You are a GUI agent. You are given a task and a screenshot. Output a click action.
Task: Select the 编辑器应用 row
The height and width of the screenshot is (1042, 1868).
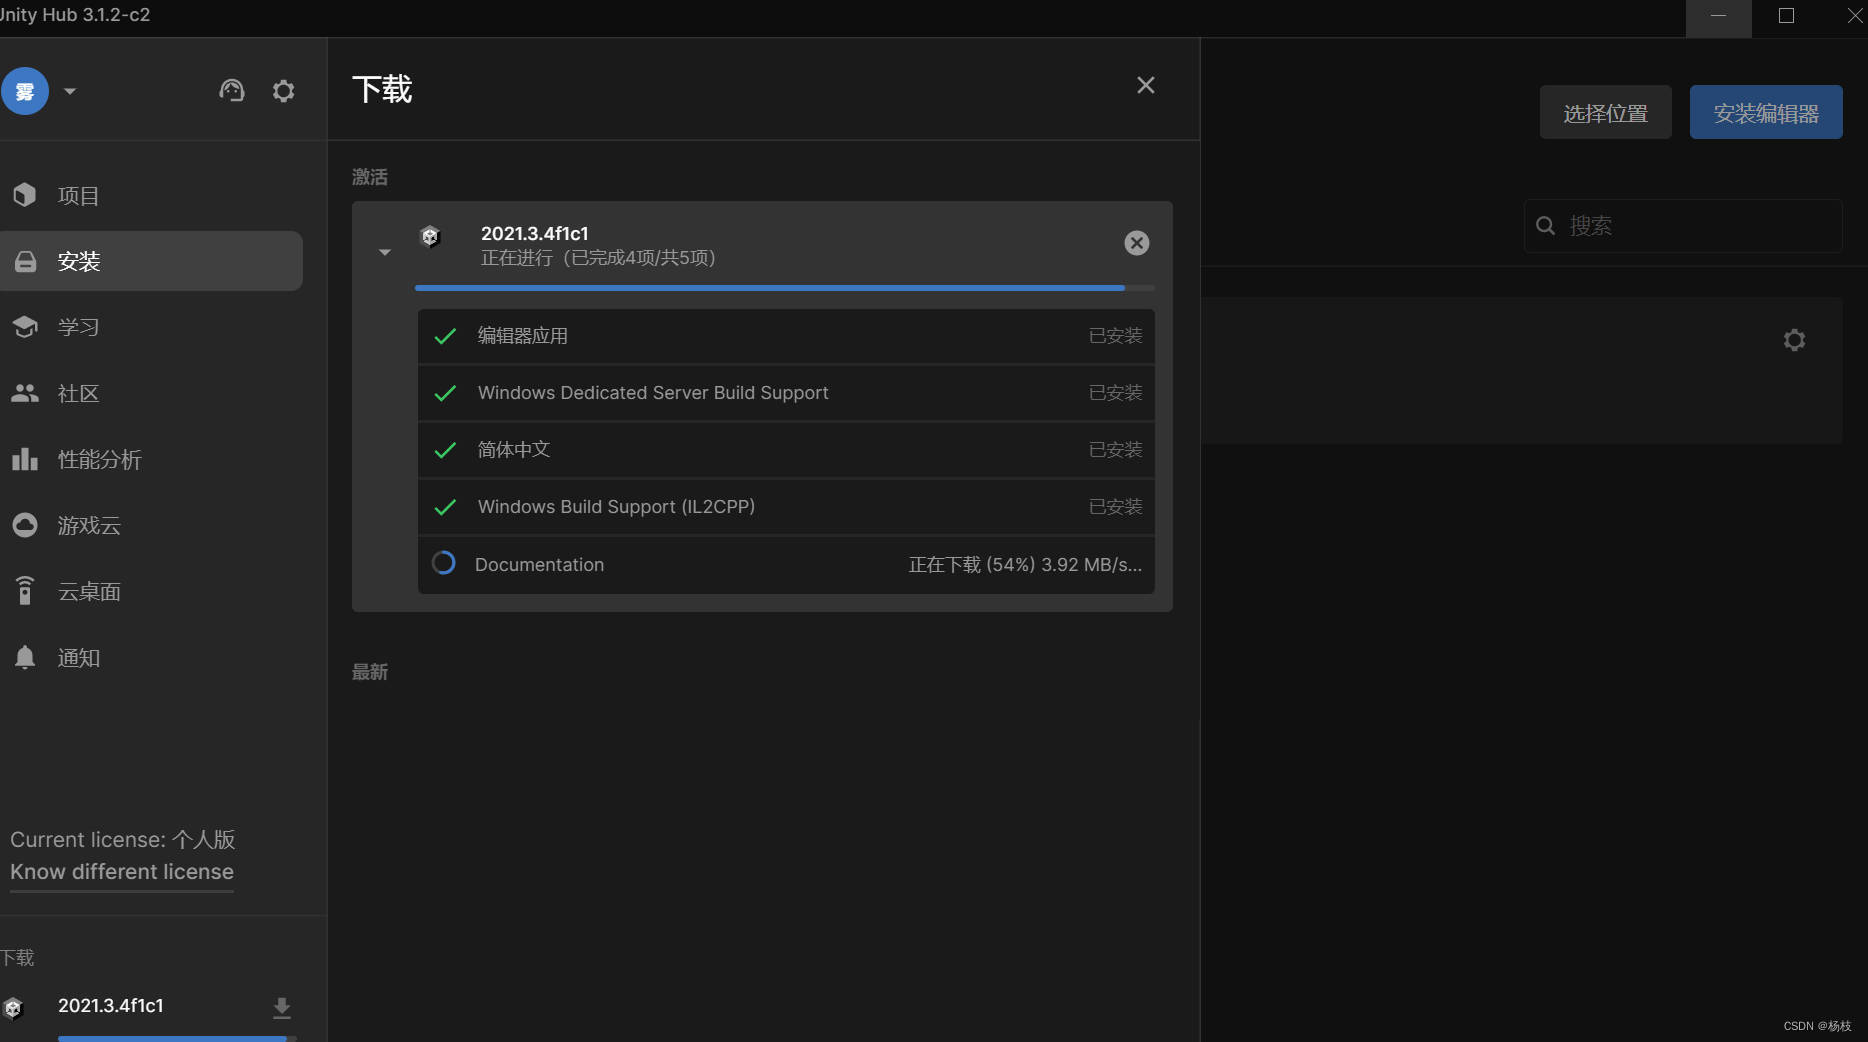786,336
